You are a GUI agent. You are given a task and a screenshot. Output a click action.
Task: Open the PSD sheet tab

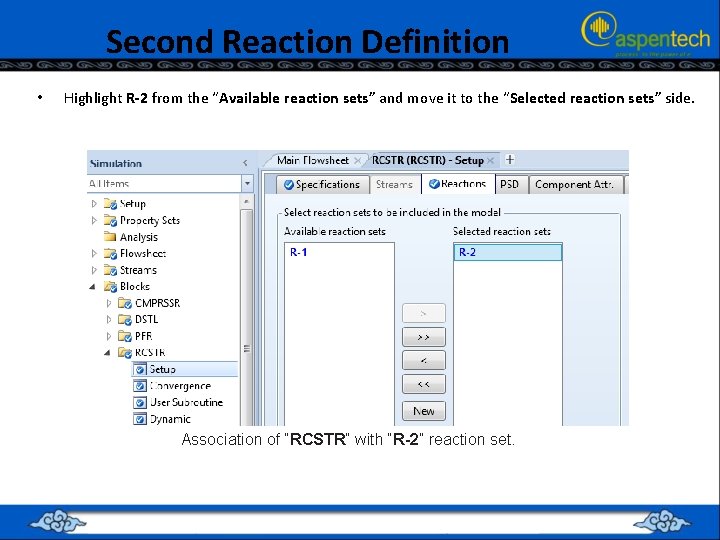click(x=510, y=185)
